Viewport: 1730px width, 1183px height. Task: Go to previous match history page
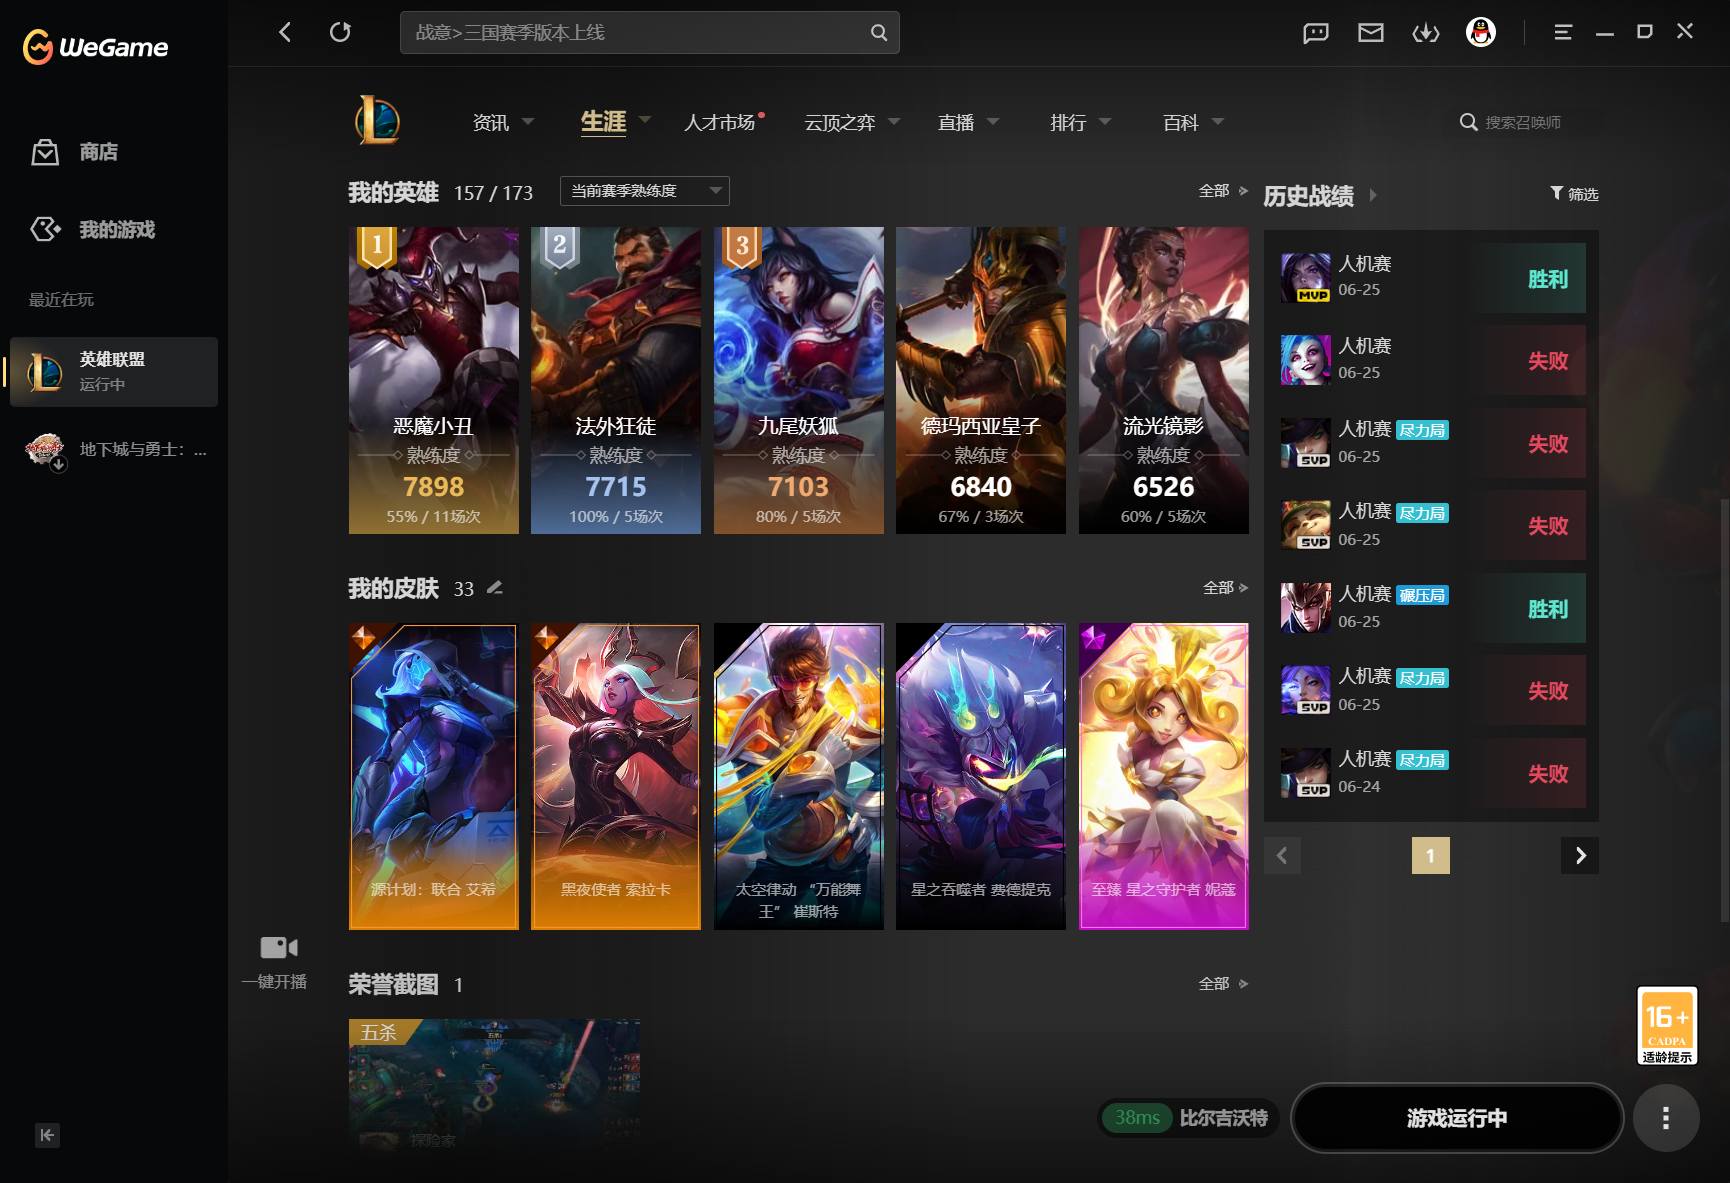coord(1282,855)
